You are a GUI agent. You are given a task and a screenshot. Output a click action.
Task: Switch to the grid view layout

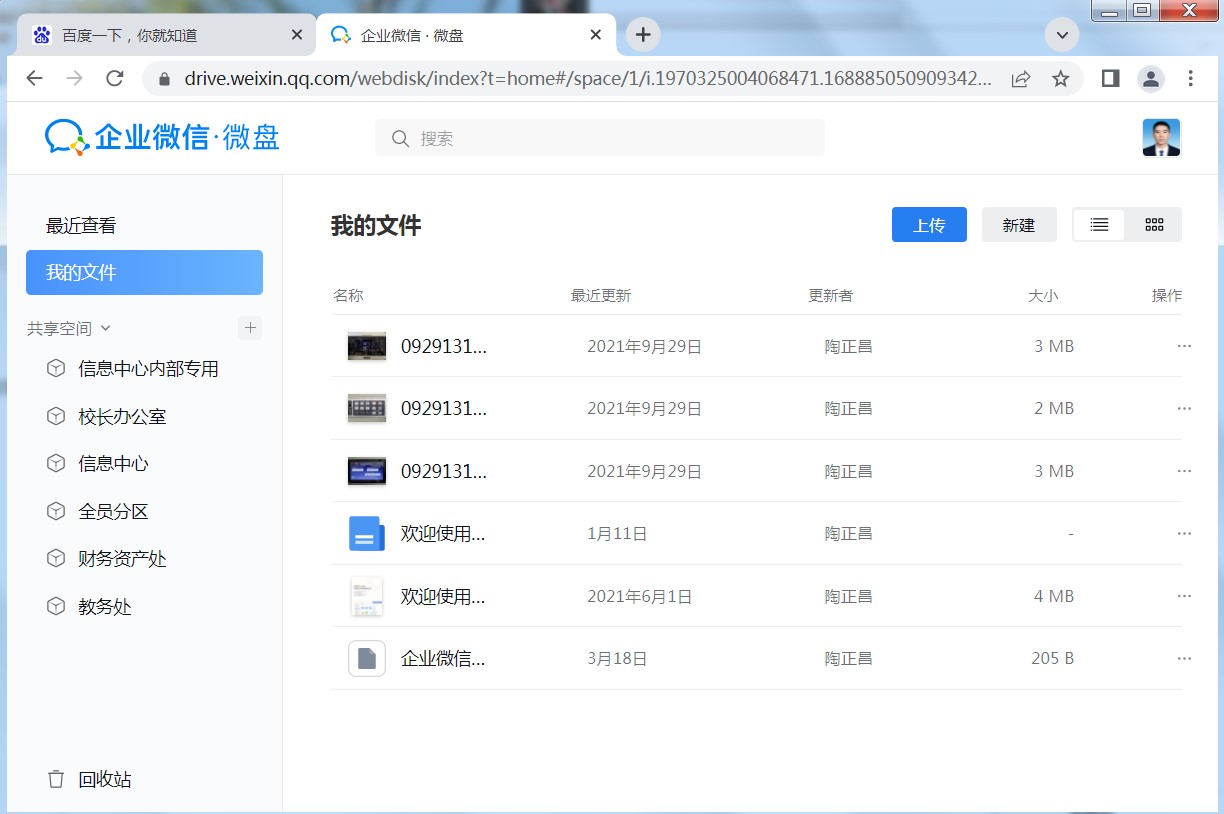(x=1154, y=225)
